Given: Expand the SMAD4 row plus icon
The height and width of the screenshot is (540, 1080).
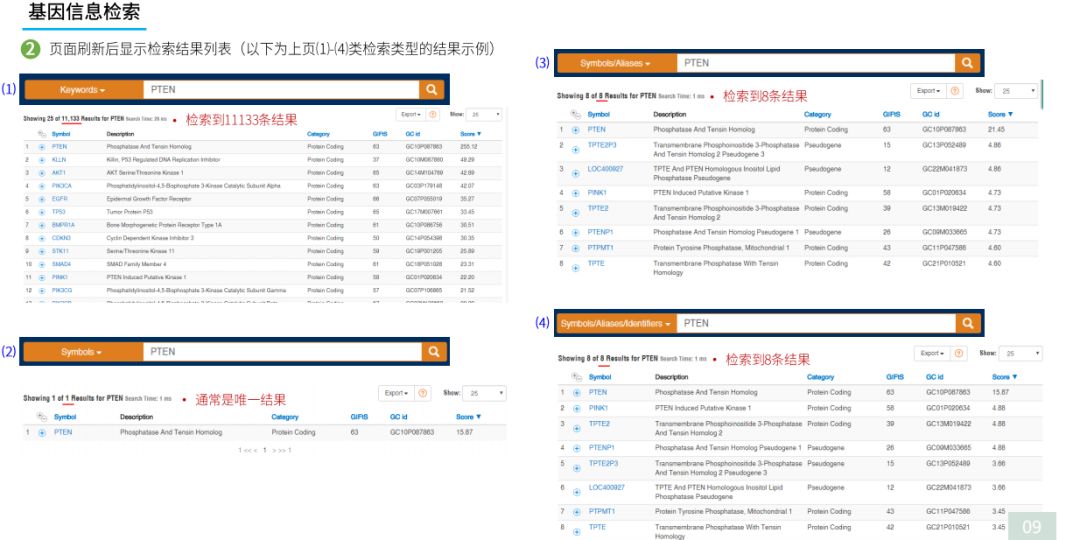Looking at the screenshot, I should point(41,264).
